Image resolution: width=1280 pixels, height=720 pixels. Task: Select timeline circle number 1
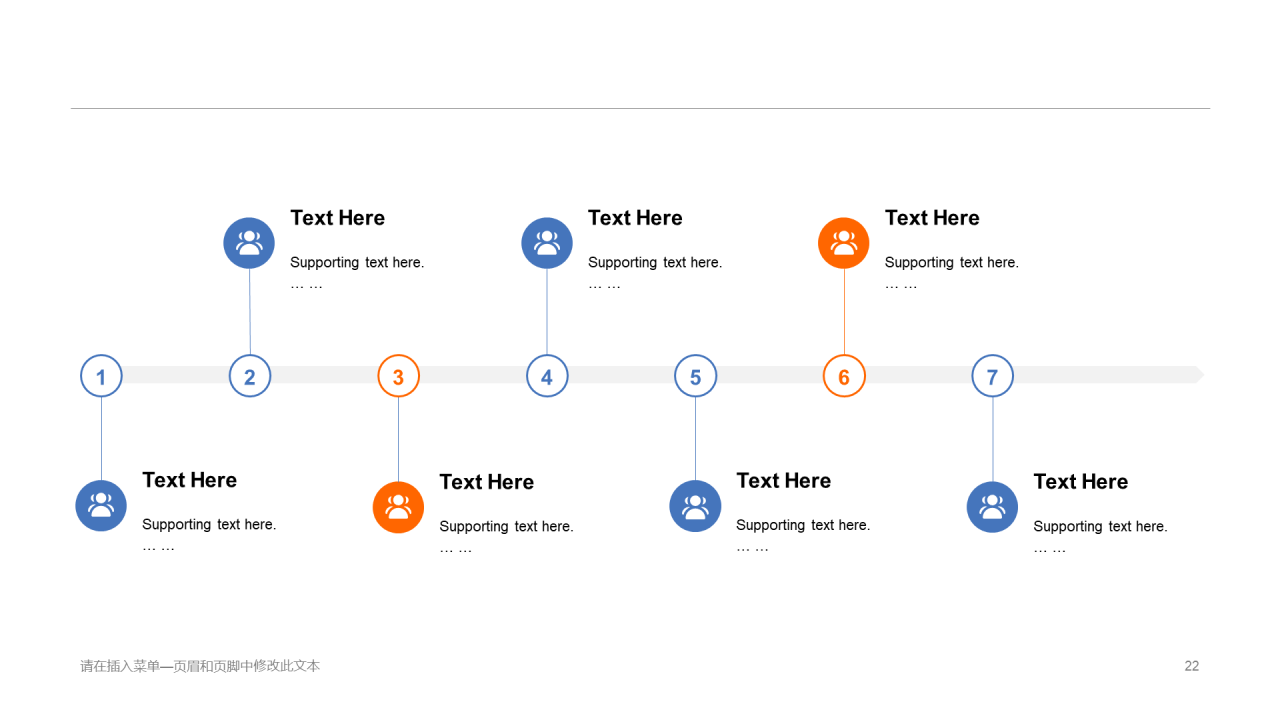point(101,376)
